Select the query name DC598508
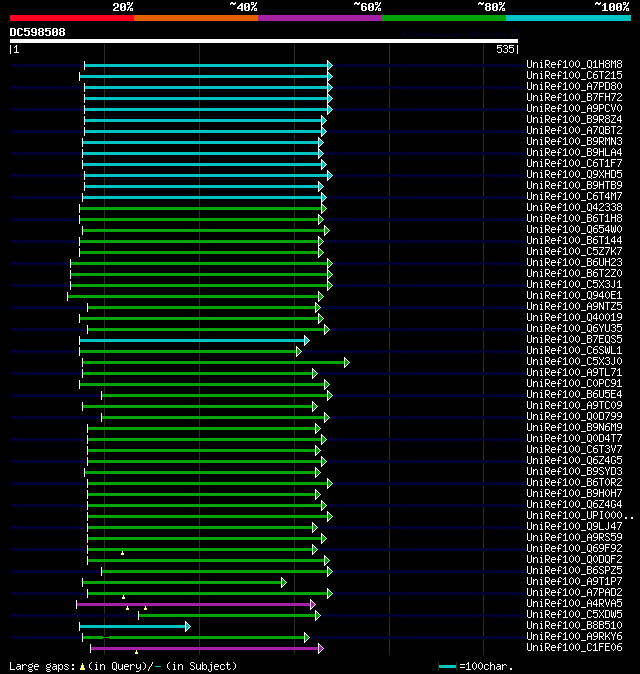The width and height of the screenshot is (640, 674). pyautogui.click(x=37, y=32)
